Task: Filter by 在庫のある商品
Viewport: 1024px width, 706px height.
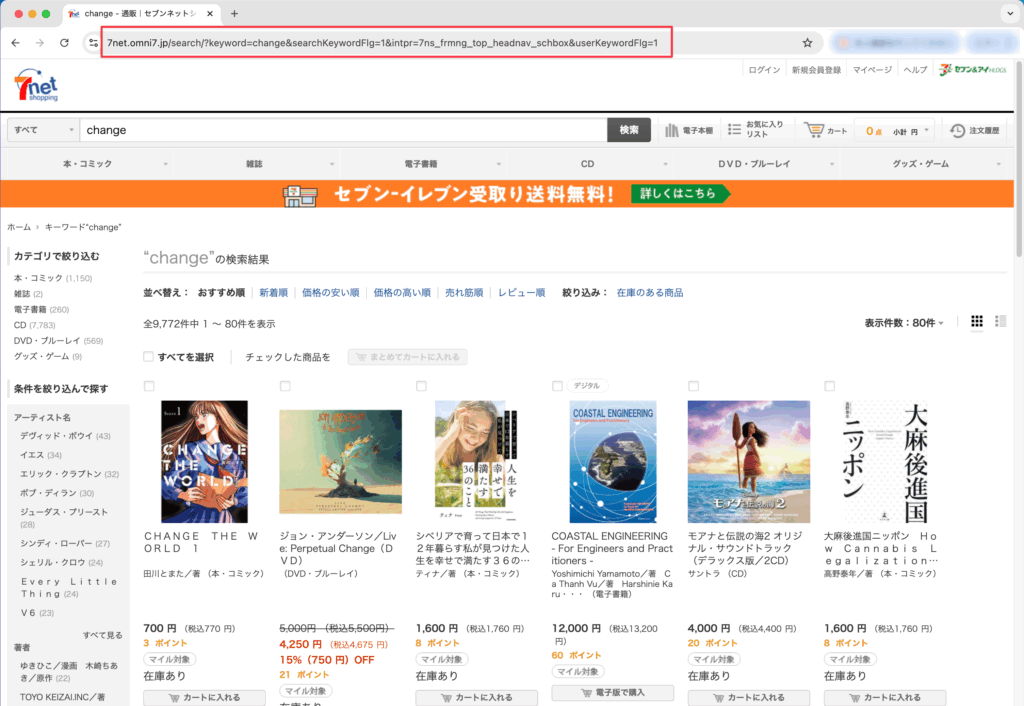Action: tap(650, 293)
